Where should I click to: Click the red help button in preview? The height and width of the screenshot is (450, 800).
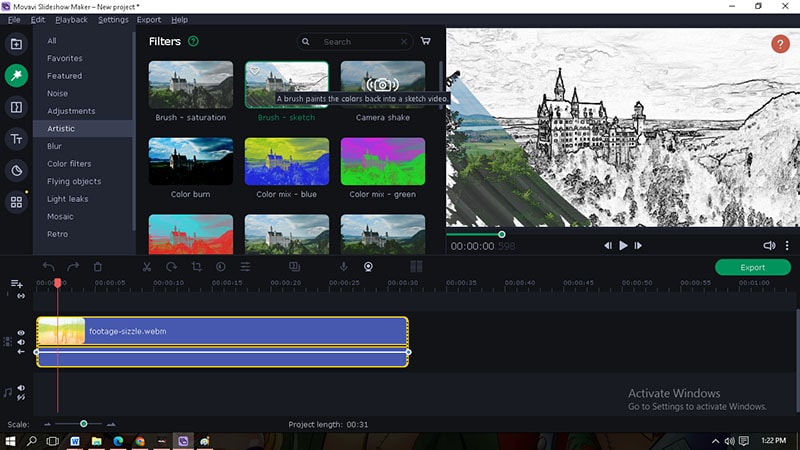[x=780, y=44]
